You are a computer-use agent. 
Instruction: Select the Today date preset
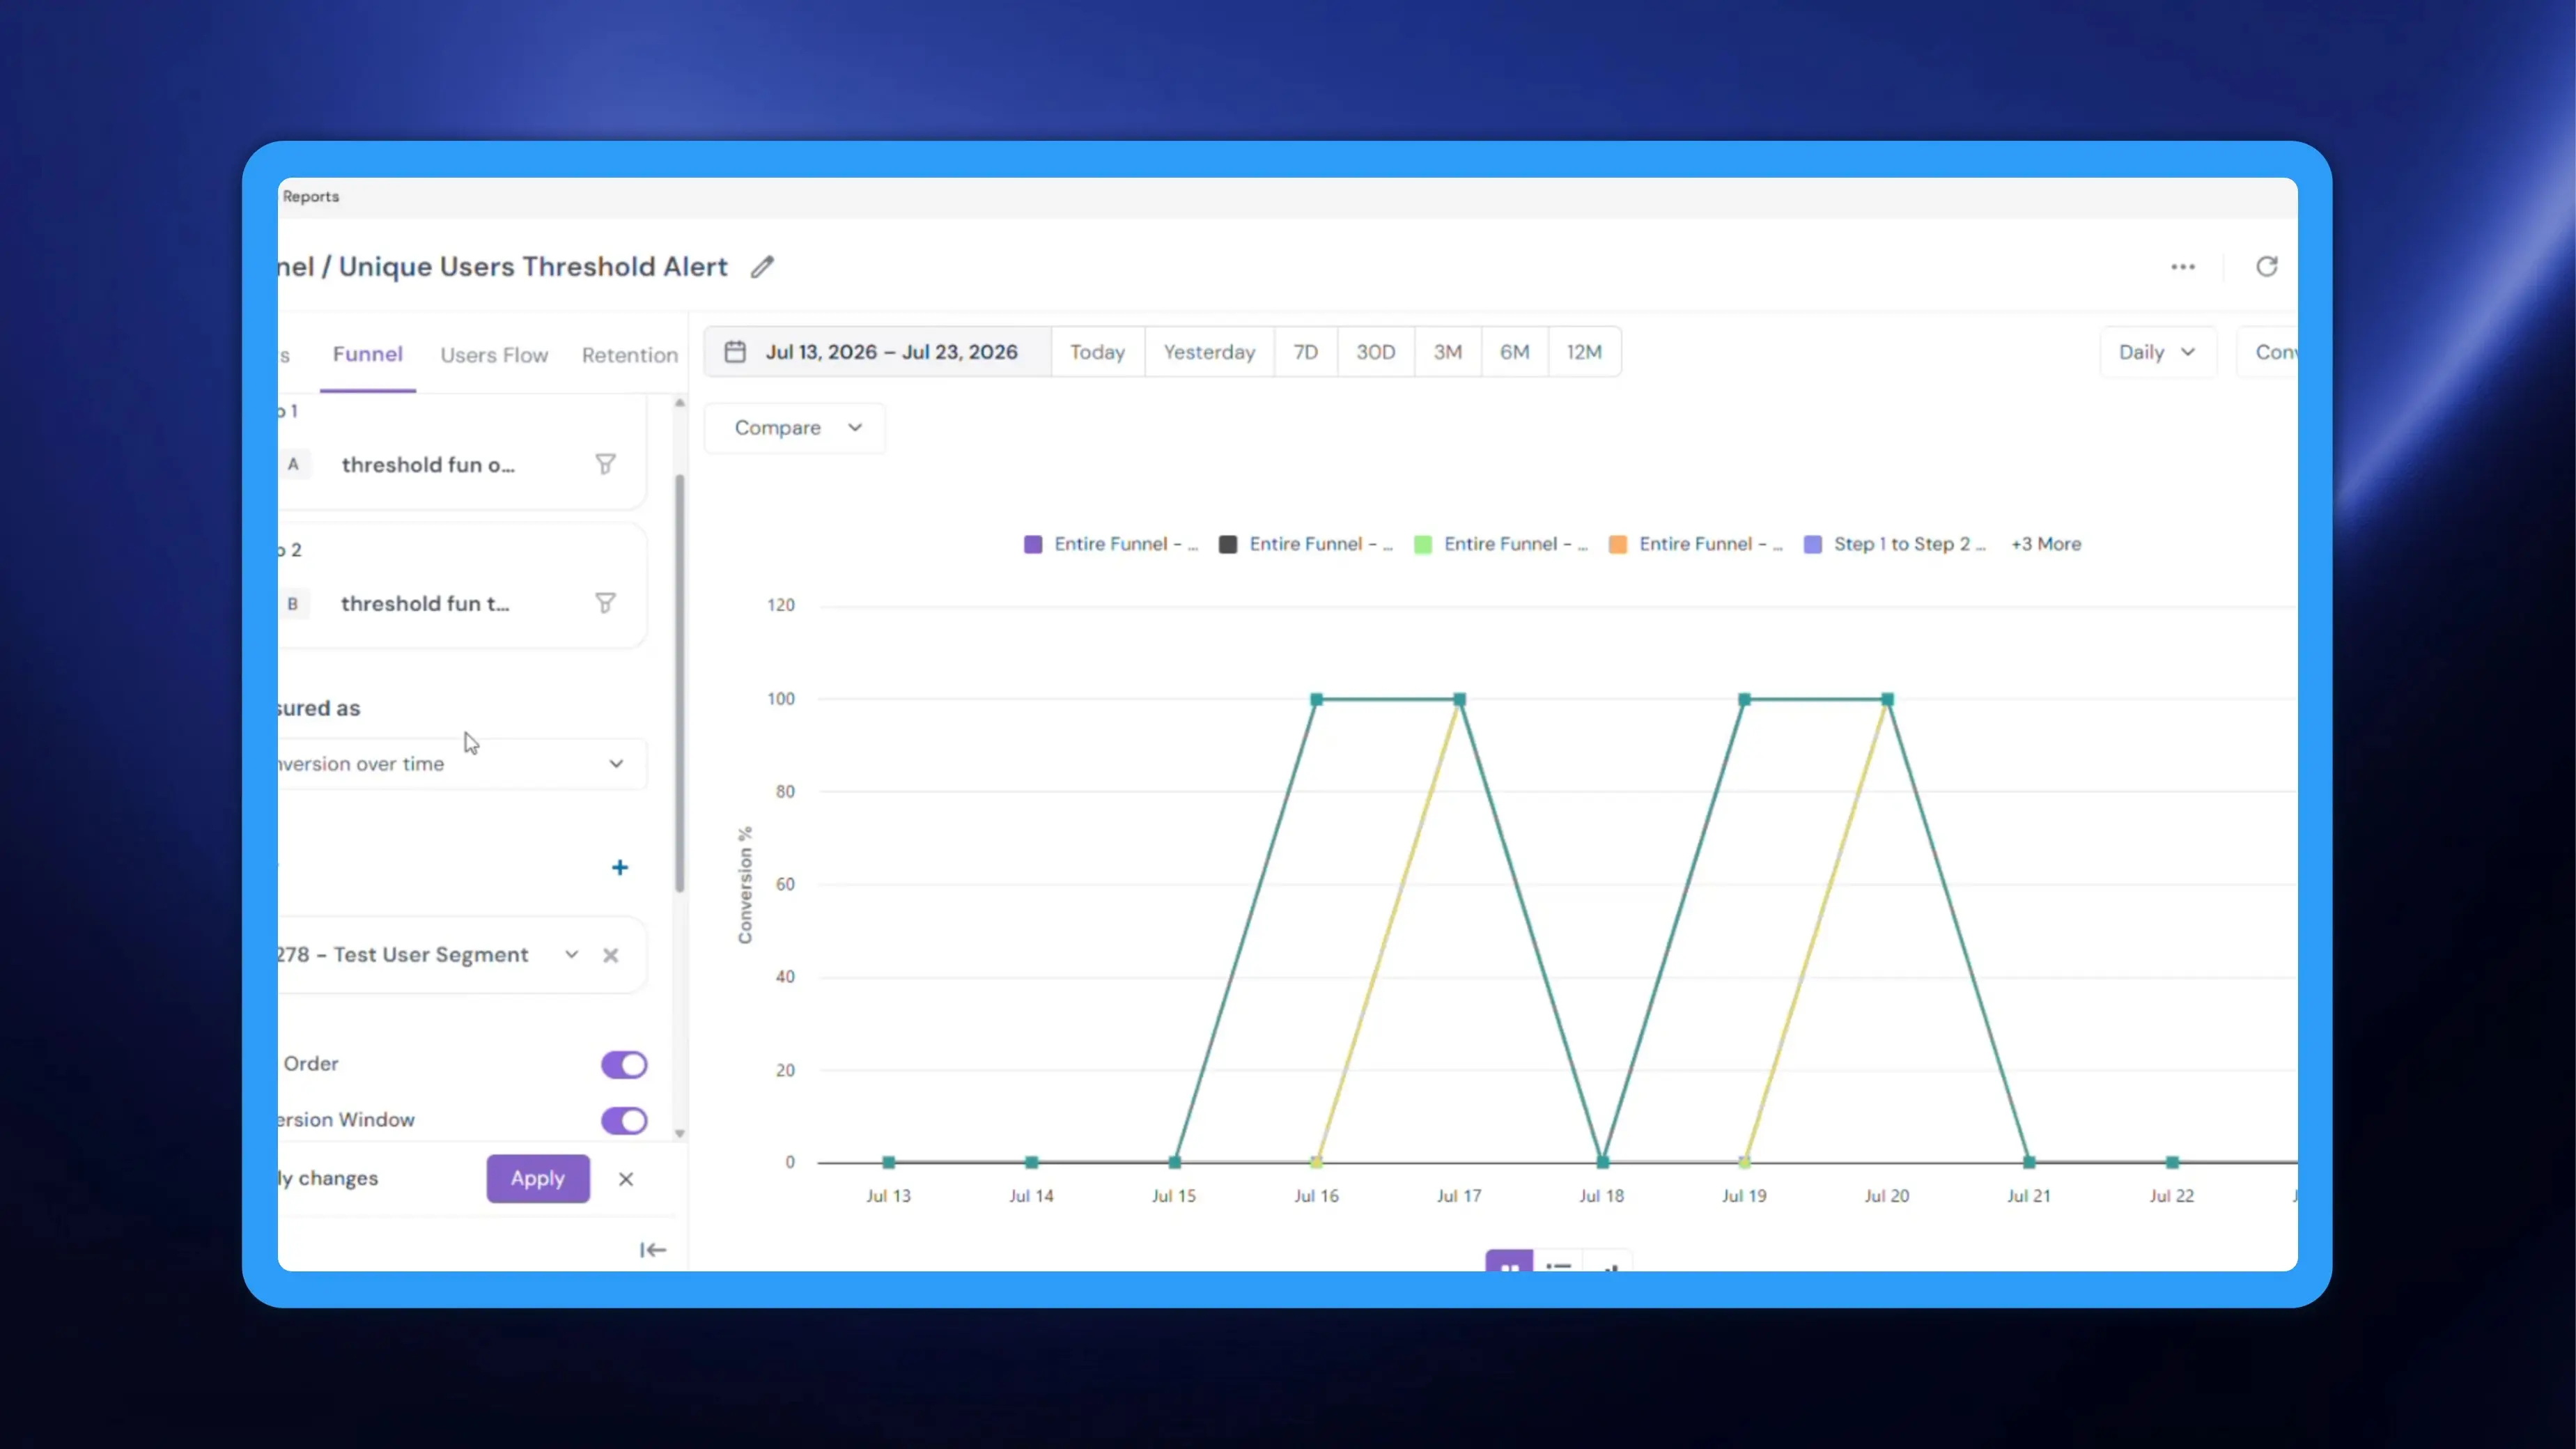1098,352
